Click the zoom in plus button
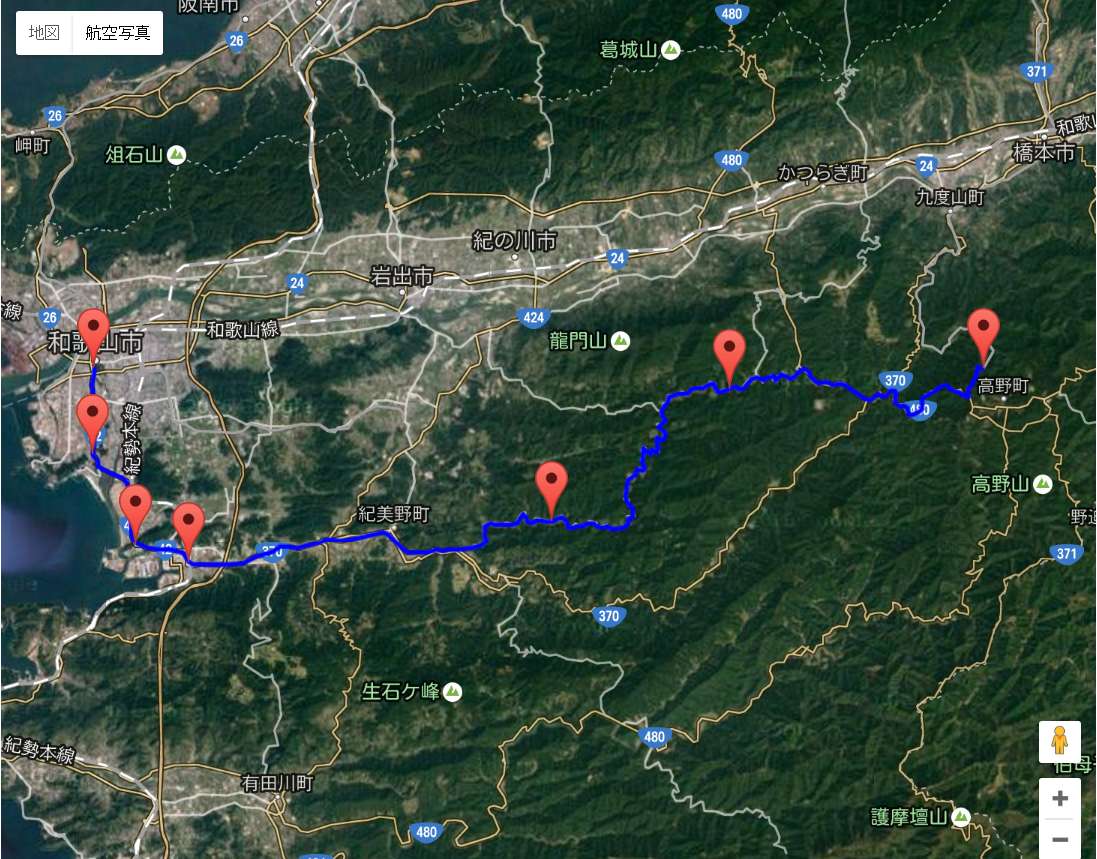The width and height of the screenshot is (1097, 859). pyautogui.click(x=1060, y=798)
